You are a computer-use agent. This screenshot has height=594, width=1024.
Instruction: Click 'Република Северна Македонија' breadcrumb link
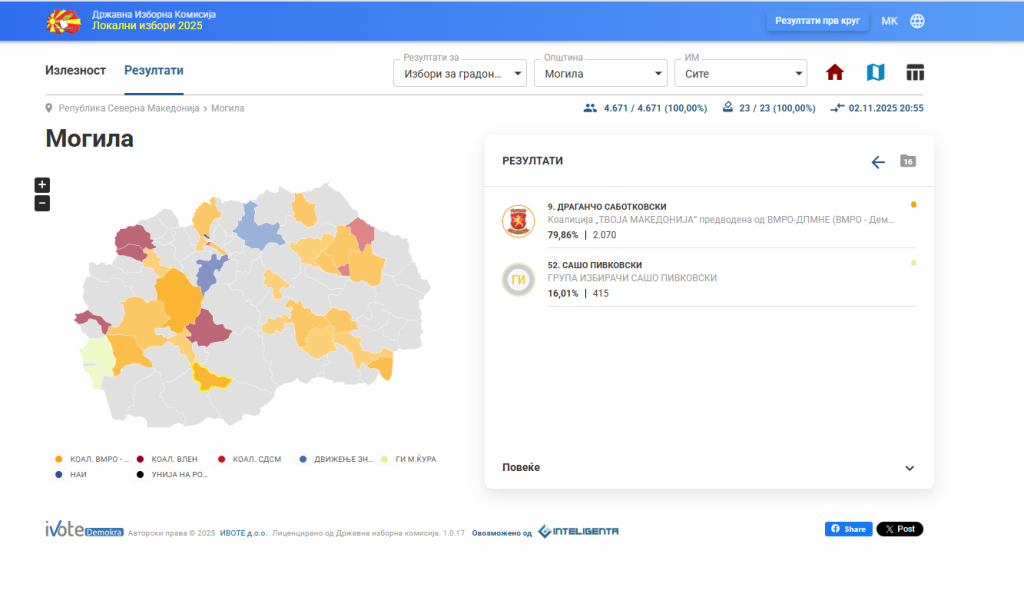[x=129, y=108]
